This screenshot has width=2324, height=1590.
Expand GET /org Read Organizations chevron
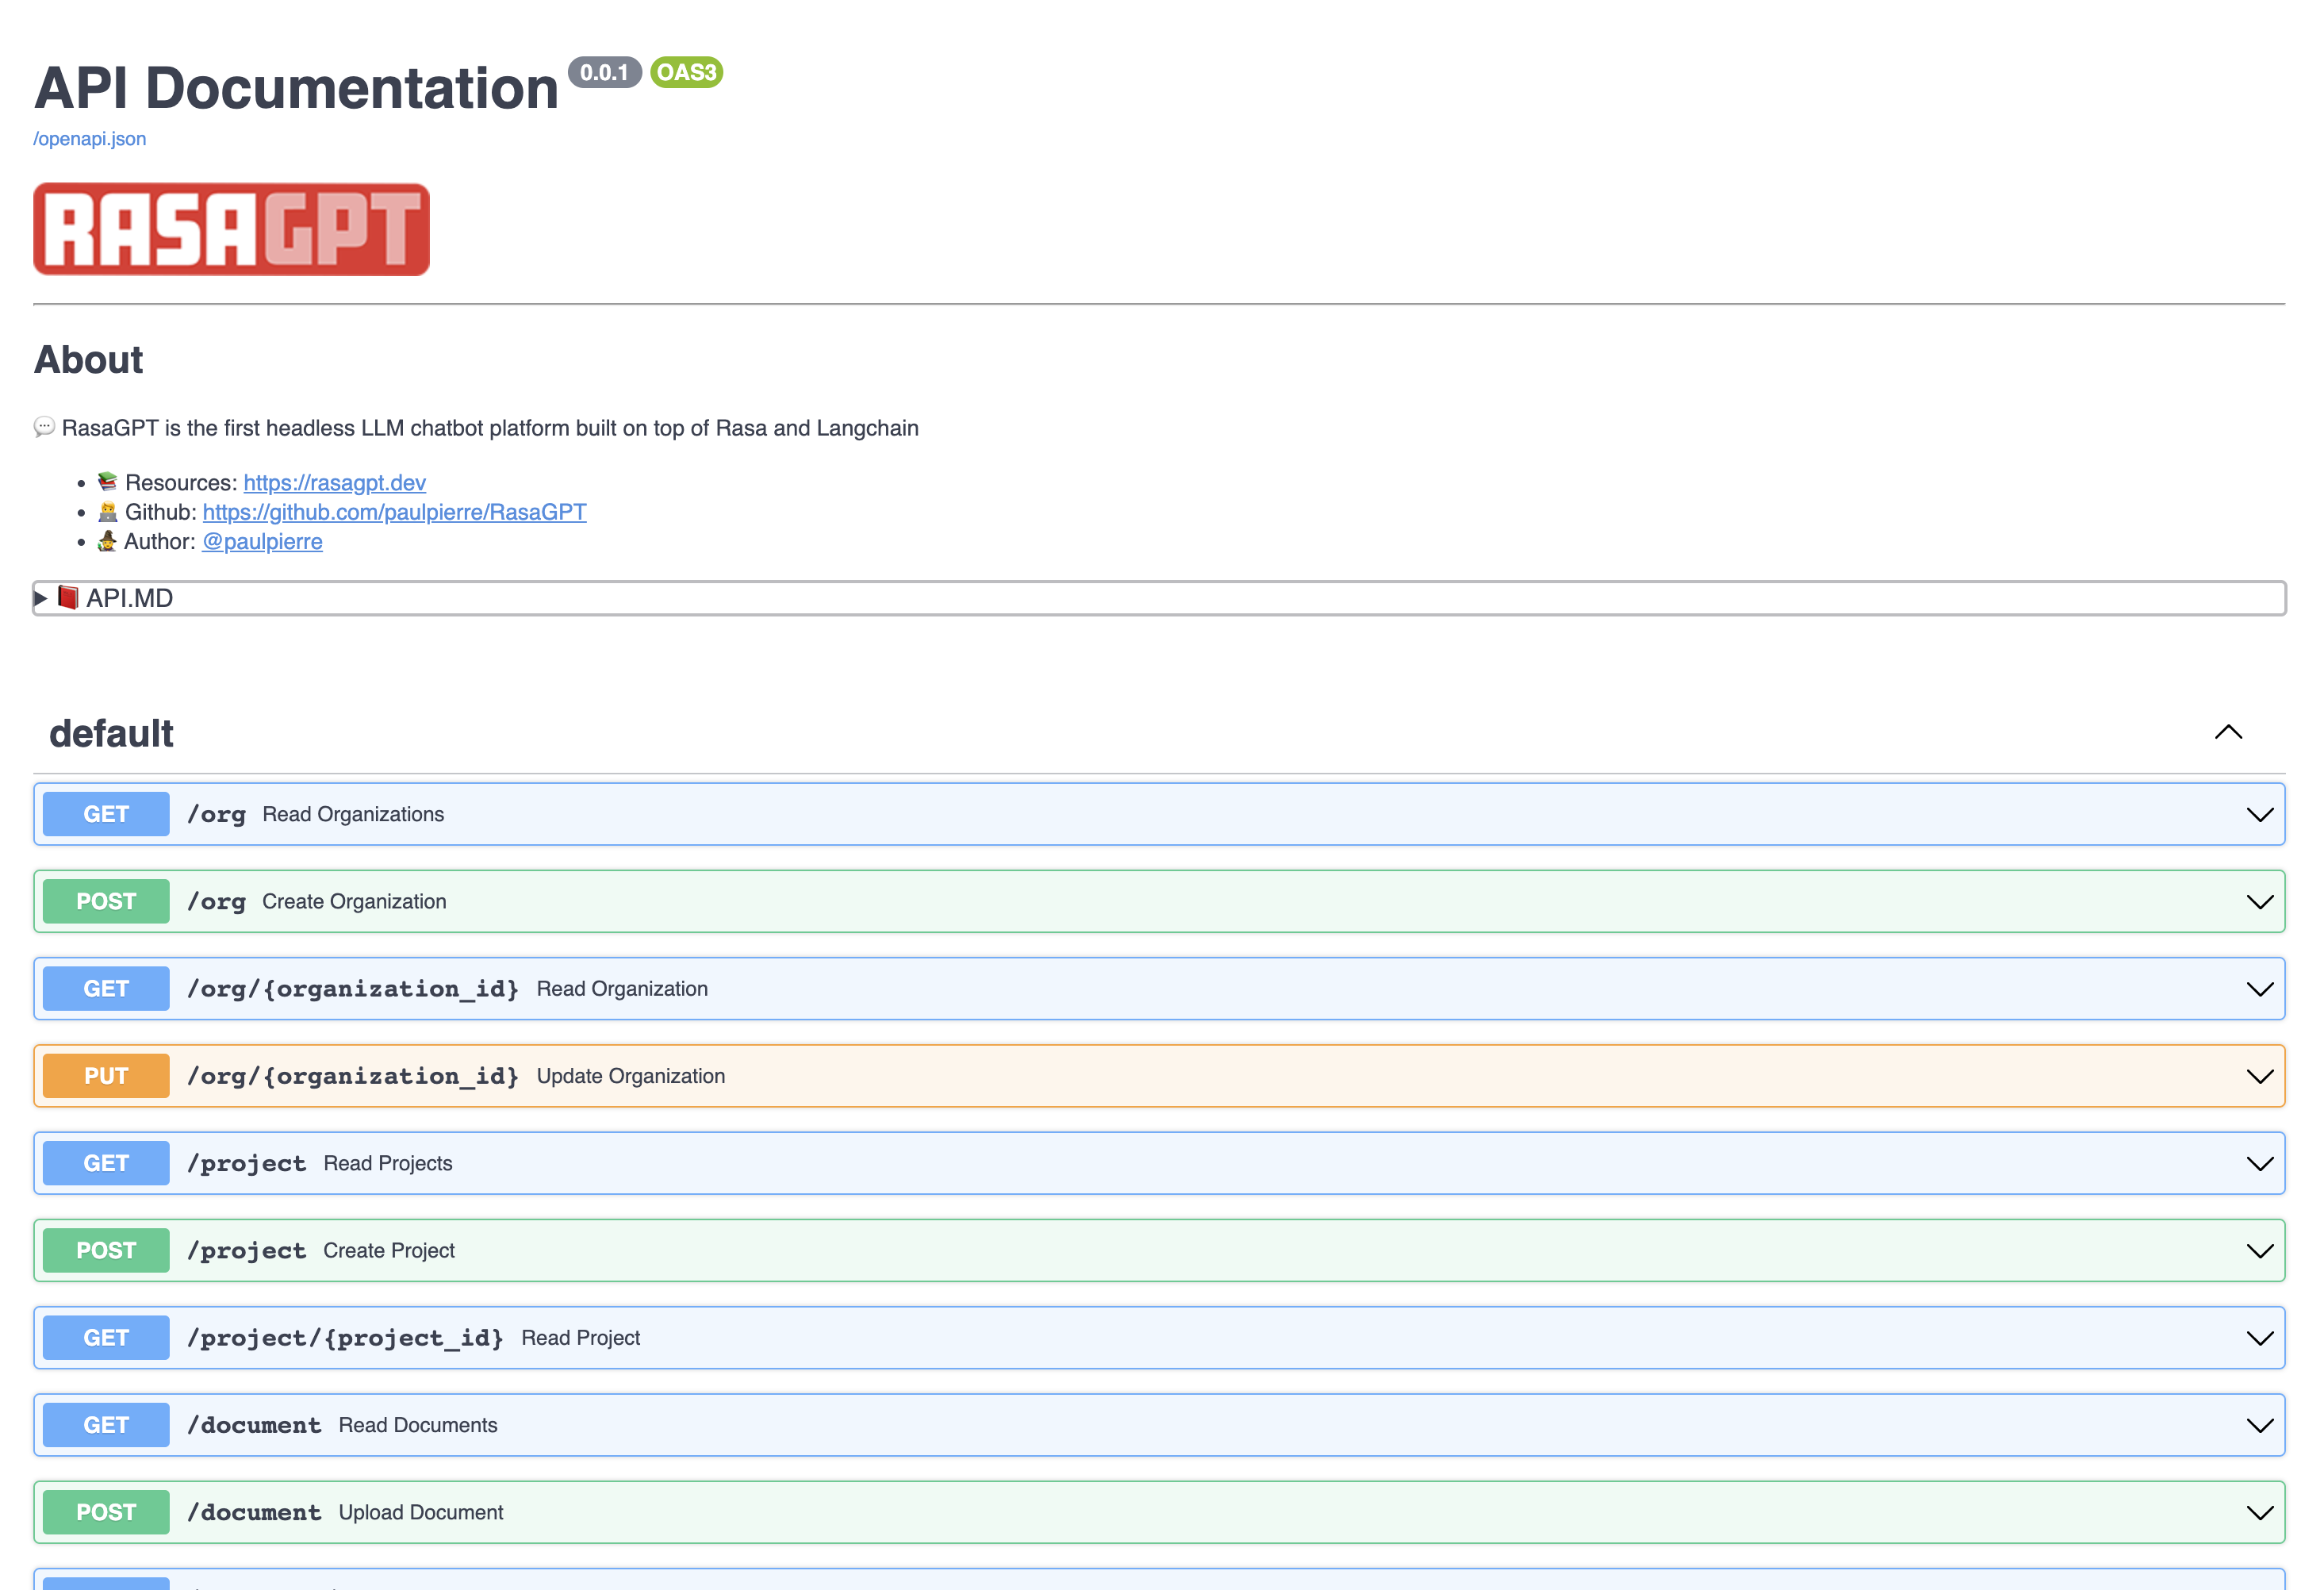tap(2259, 814)
